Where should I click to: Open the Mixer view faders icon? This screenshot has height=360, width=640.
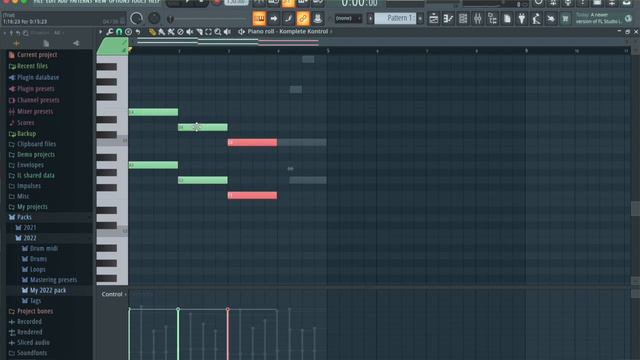pyautogui.click(x=478, y=18)
